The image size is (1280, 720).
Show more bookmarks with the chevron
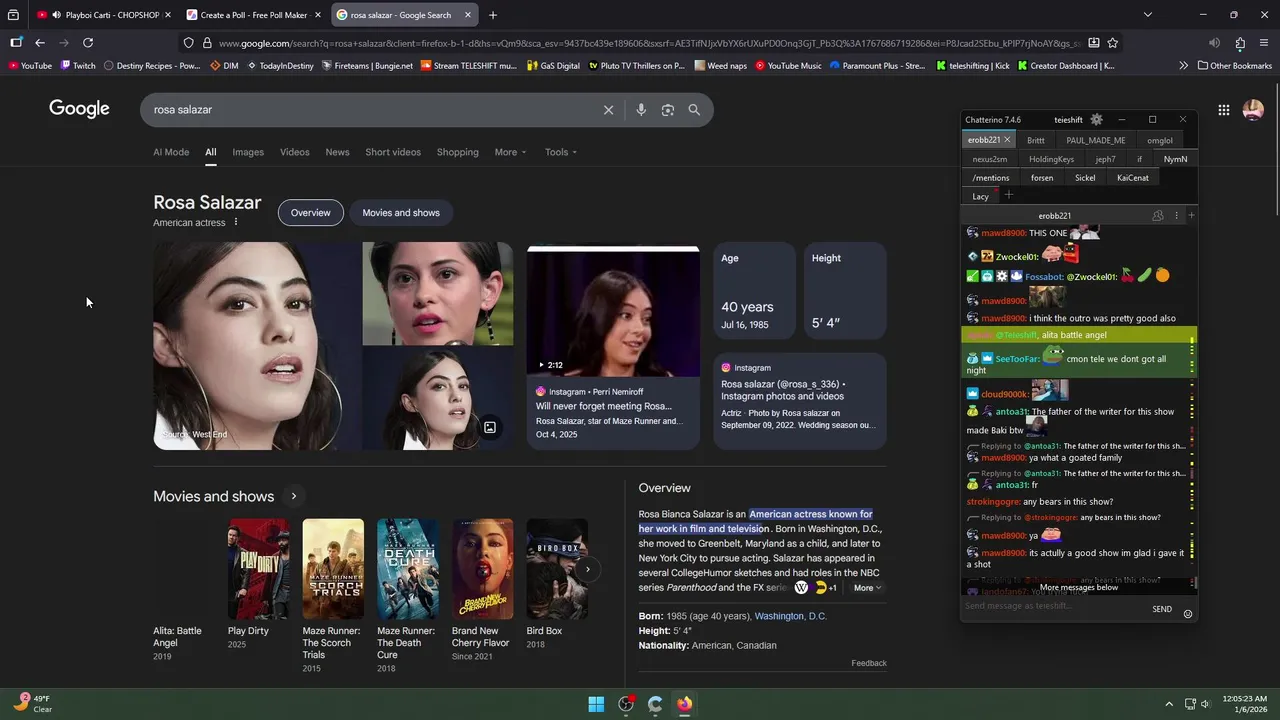point(1184,66)
